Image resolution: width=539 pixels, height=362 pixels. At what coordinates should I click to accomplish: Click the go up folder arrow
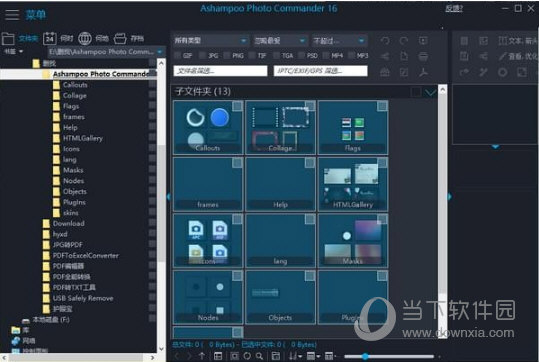pos(202,356)
